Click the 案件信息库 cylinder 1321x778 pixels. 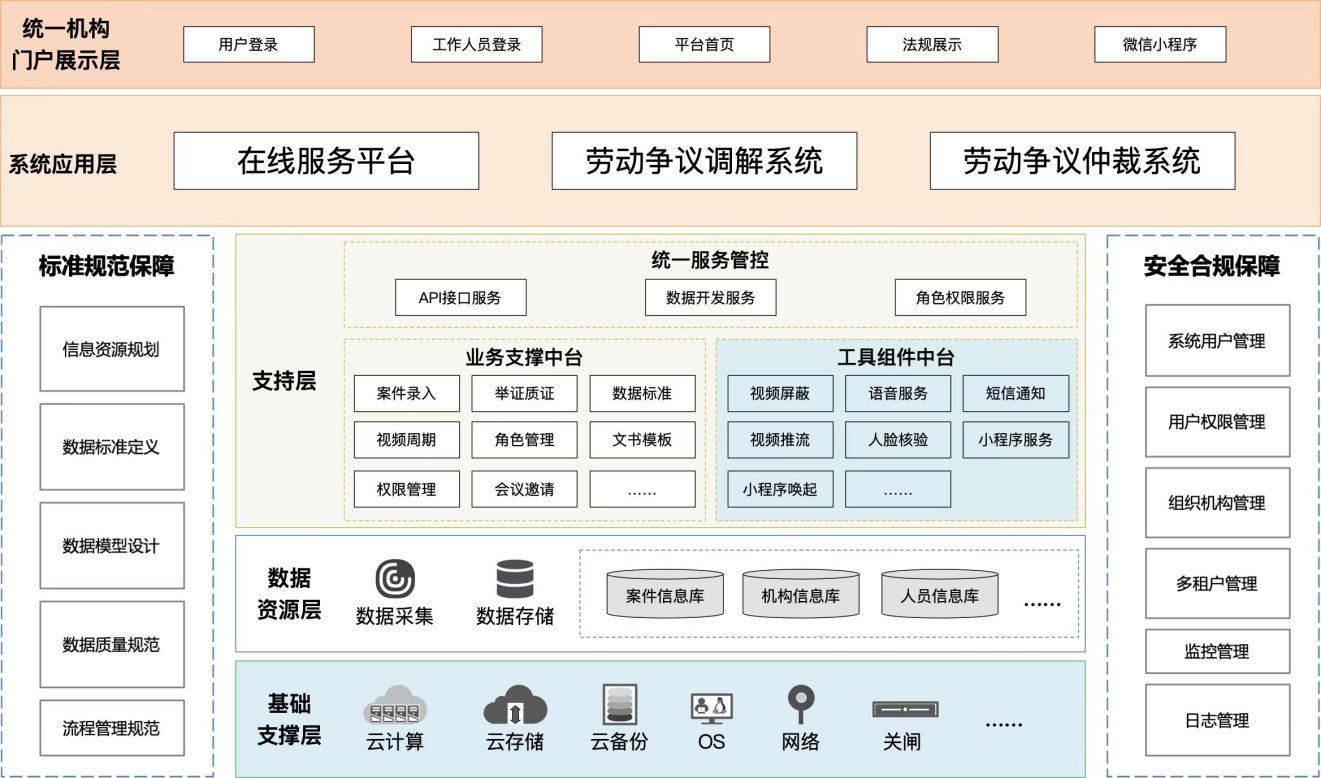665,595
